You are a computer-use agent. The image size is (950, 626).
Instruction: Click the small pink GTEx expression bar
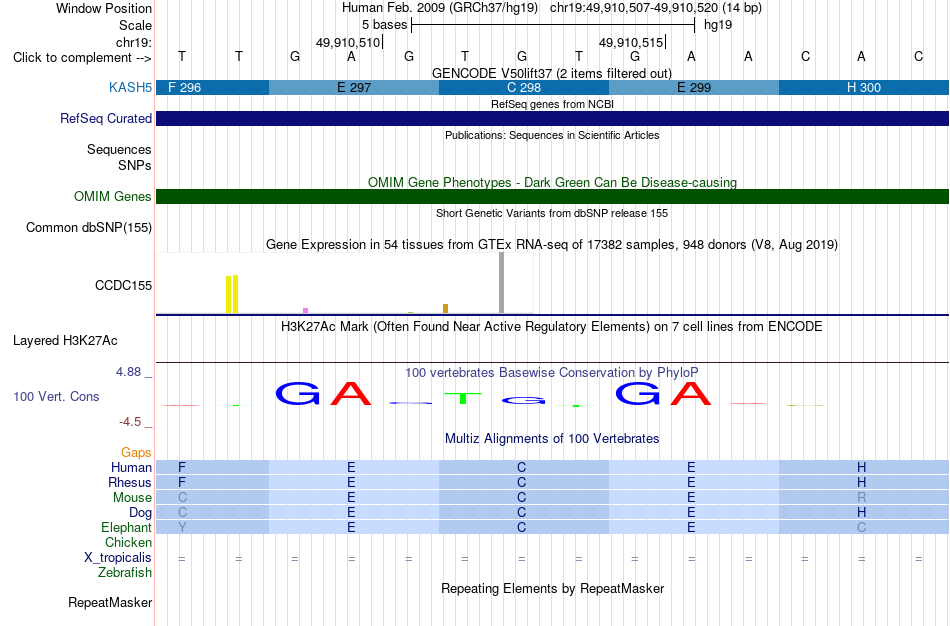click(x=305, y=310)
